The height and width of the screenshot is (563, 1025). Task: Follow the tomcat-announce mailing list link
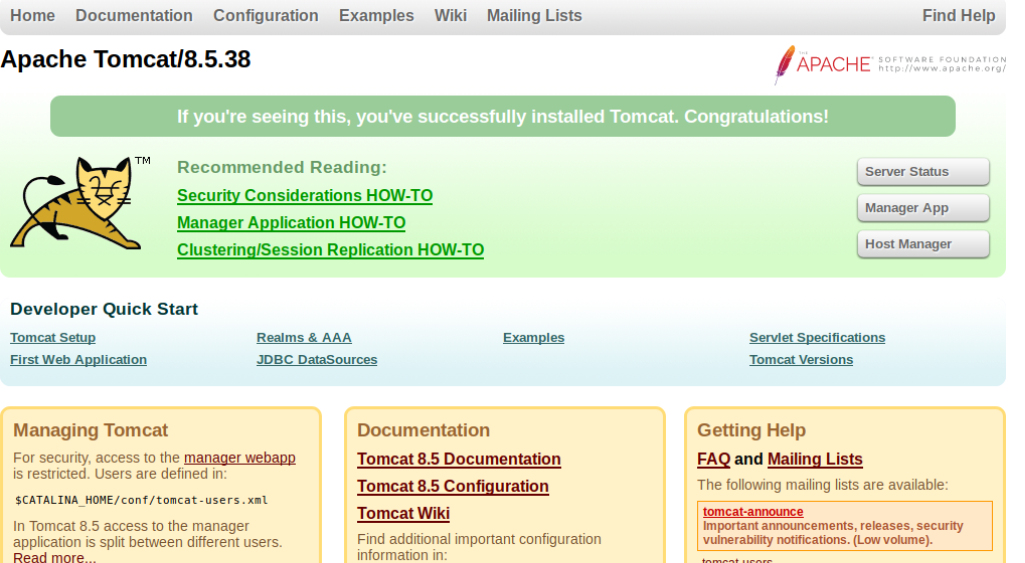pyautogui.click(x=753, y=512)
